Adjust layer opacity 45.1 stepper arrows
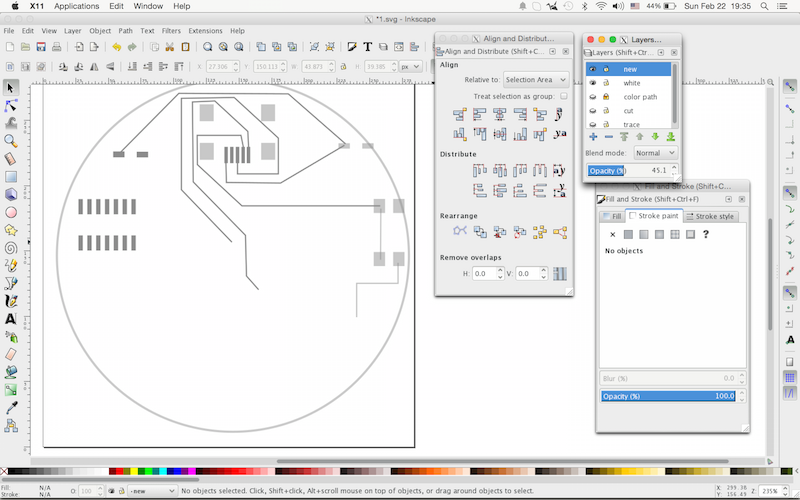Image resolution: width=800 pixels, height=500 pixels. pyautogui.click(x=674, y=170)
